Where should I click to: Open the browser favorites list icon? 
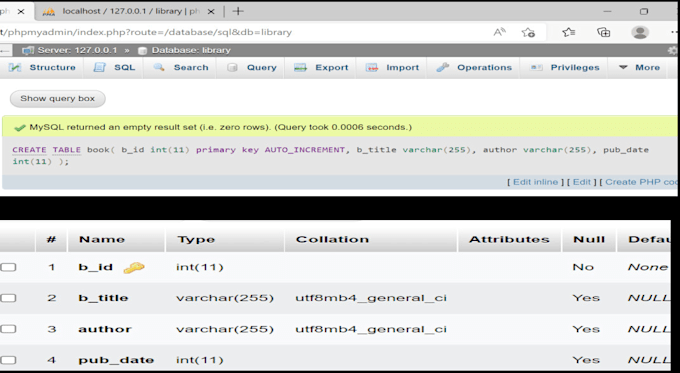click(569, 32)
